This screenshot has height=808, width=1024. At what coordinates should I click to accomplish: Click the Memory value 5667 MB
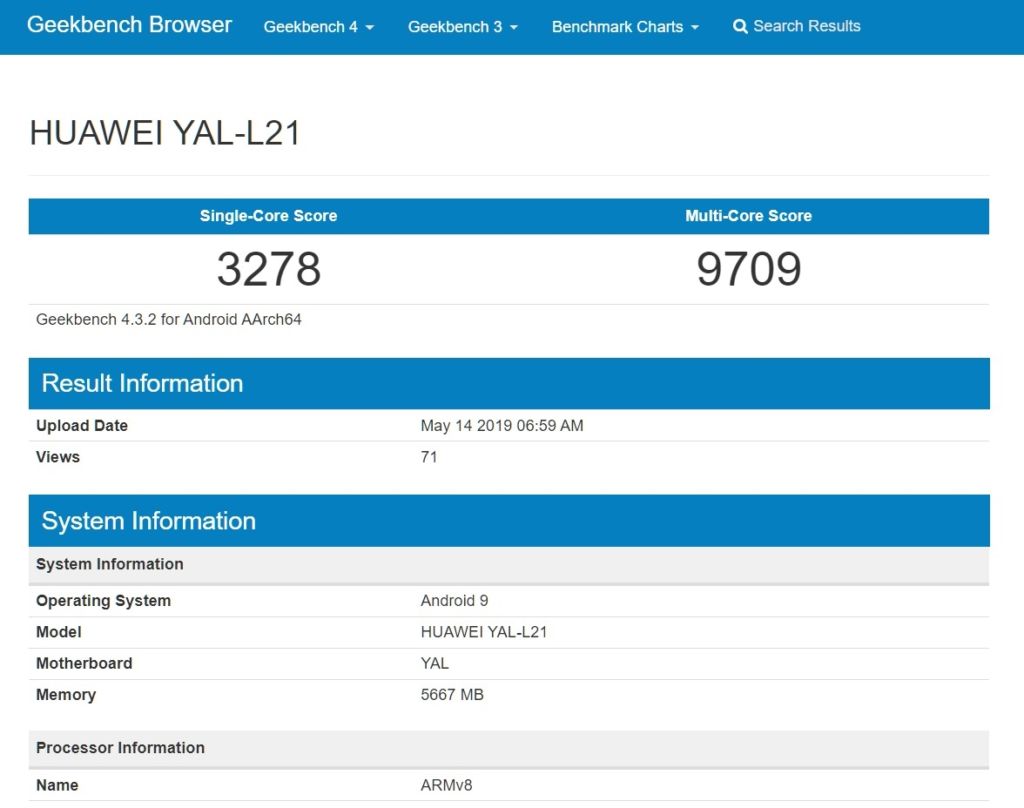point(452,695)
